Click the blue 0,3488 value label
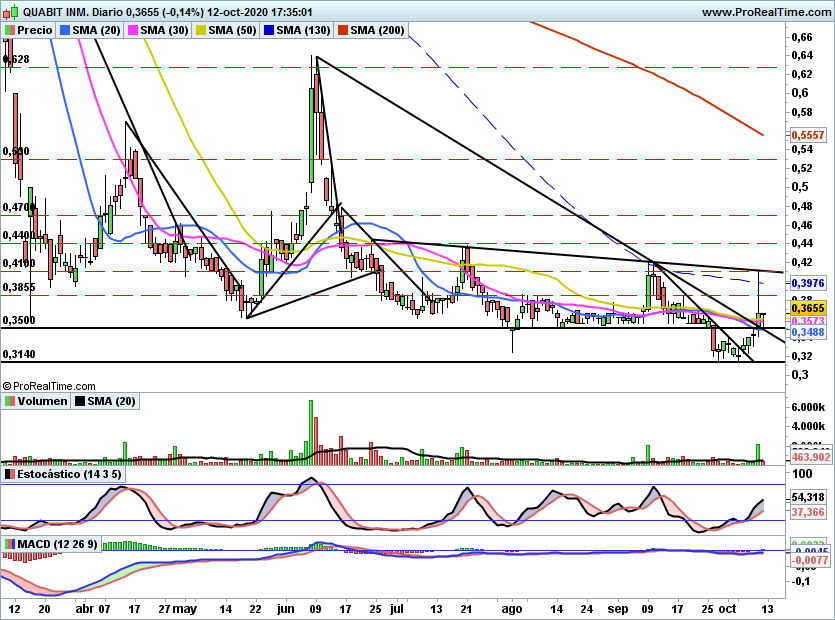Viewport: 835px width, 620px height. coord(808,332)
